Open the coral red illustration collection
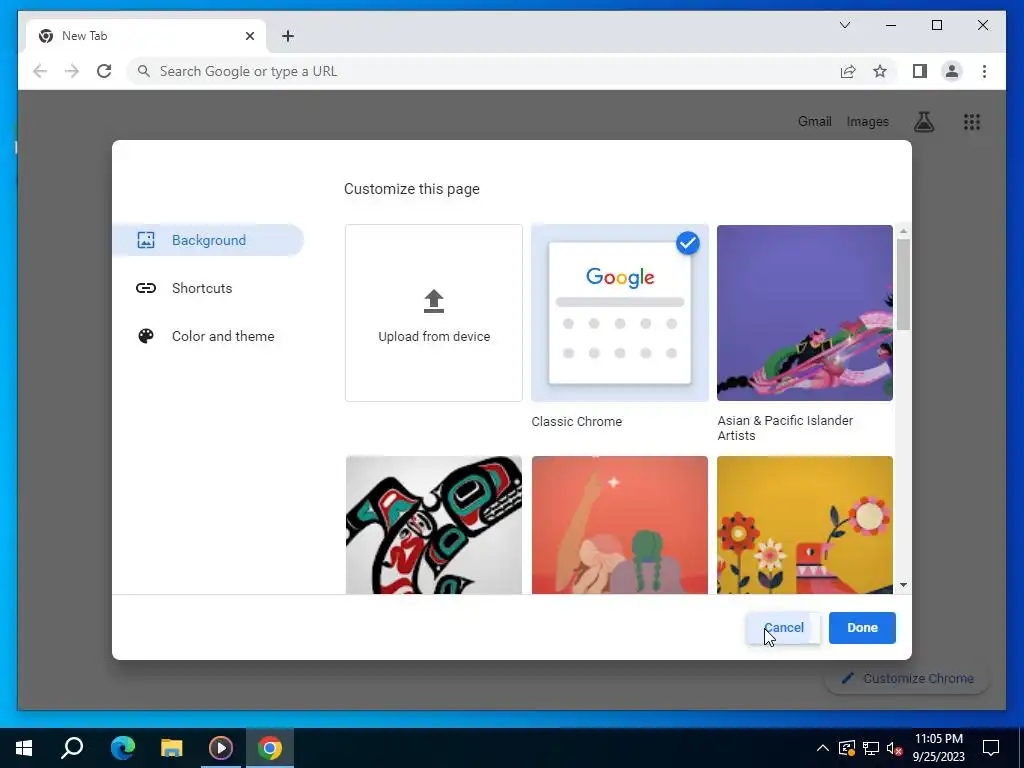The image size is (1024, 768). pos(620,525)
